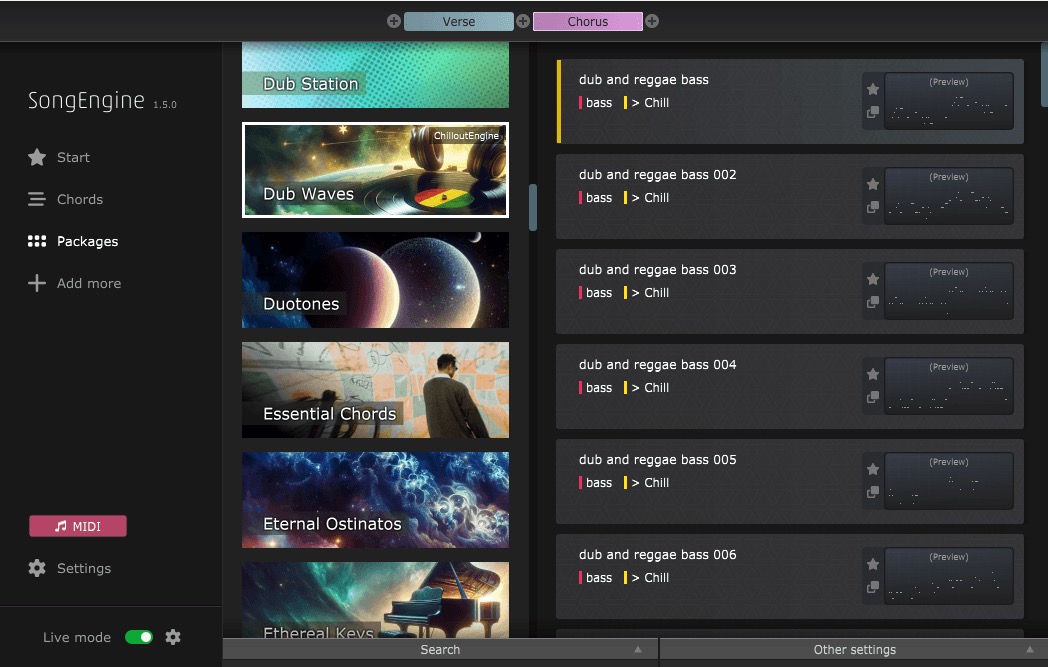Viewport: 1048px width, 667px height.
Task: Click copy icon for dub and reggae bass 003
Action: click(873, 302)
